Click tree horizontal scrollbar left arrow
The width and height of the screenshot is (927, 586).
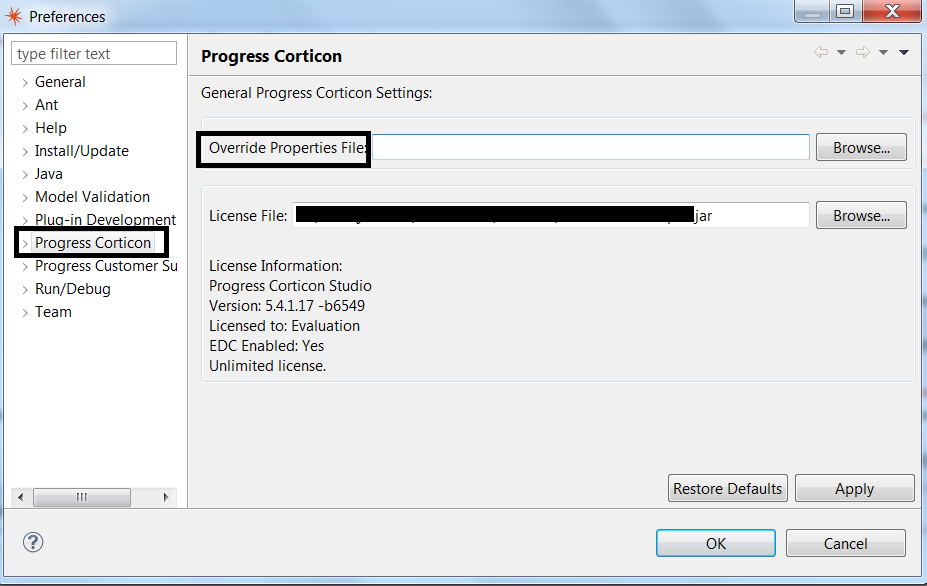pyautogui.click(x=20, y=497)
